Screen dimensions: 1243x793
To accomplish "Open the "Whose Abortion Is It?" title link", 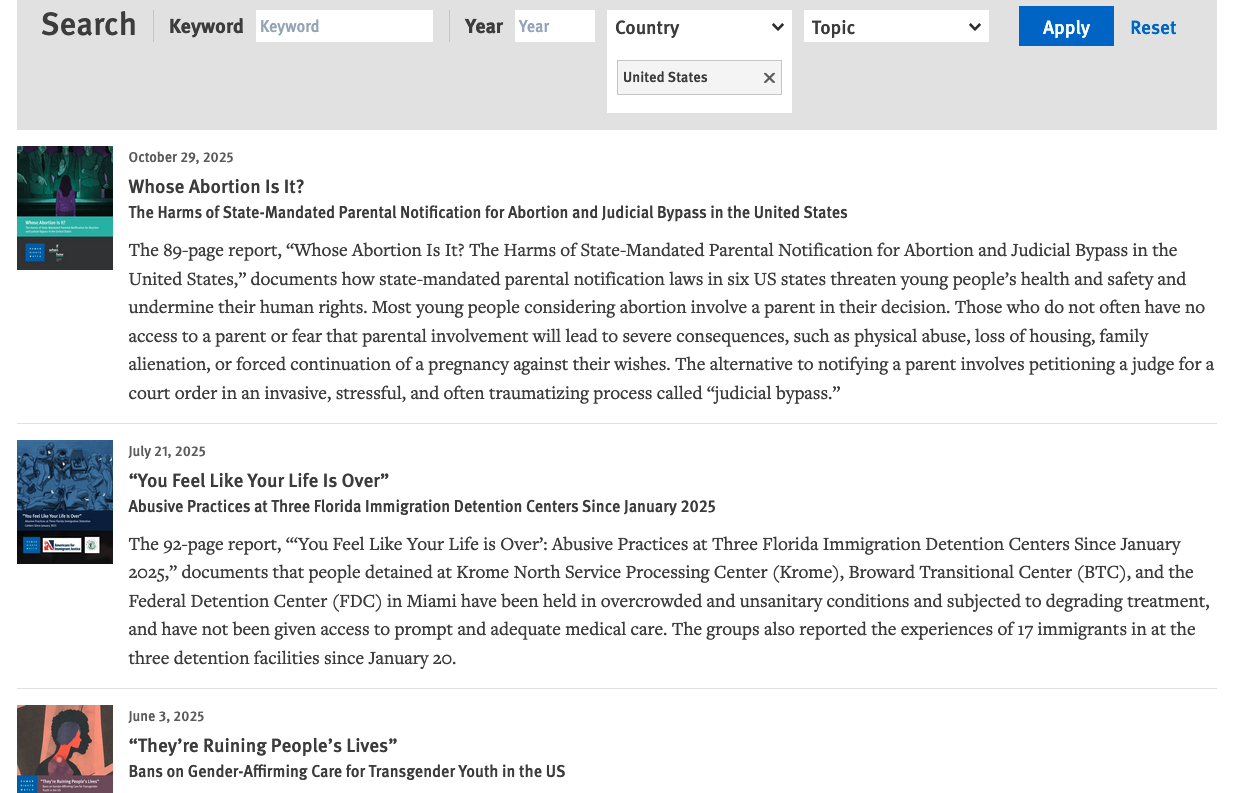I will click(x=216, y=187).
